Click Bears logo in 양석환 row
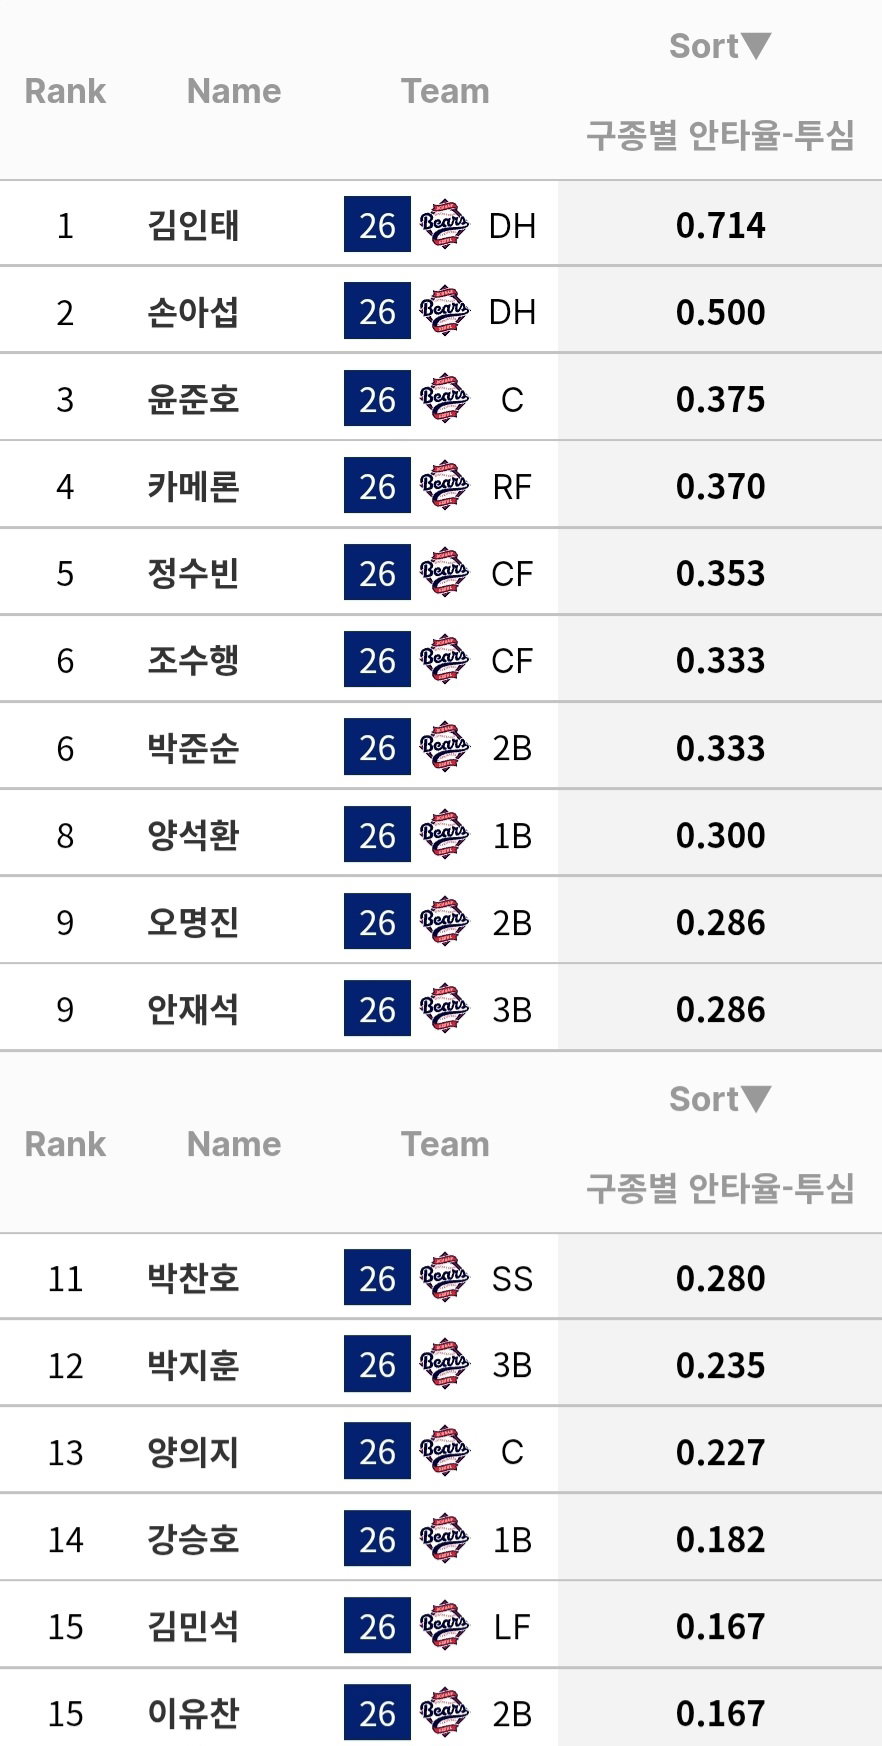This screenshot has height=1746, width=882. pos(444,835)
